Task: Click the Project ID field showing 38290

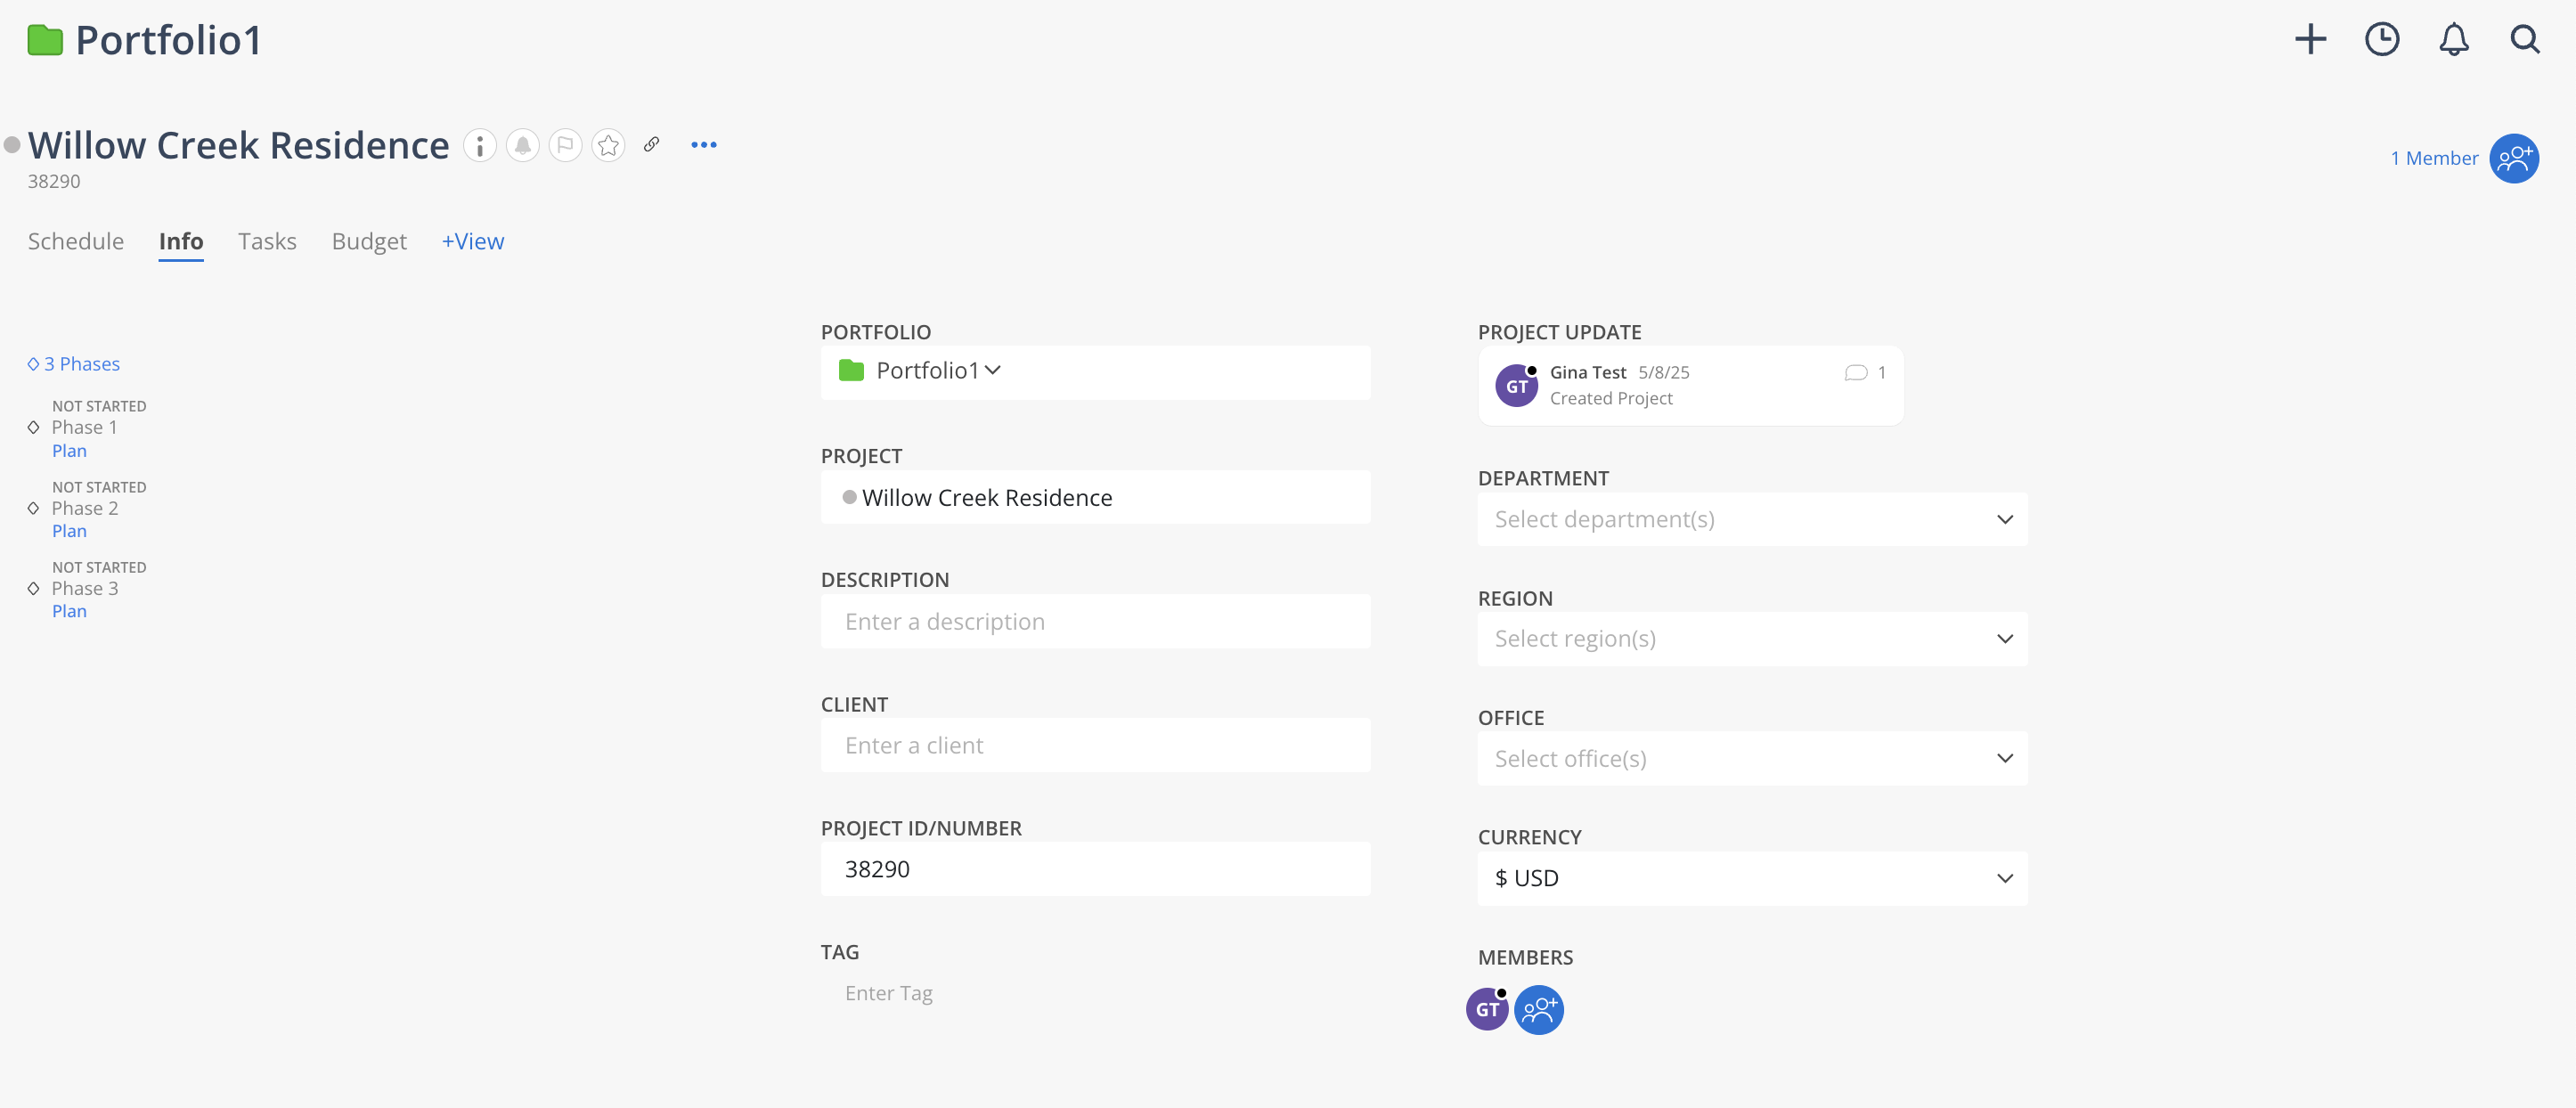Action: (1095, 869)
